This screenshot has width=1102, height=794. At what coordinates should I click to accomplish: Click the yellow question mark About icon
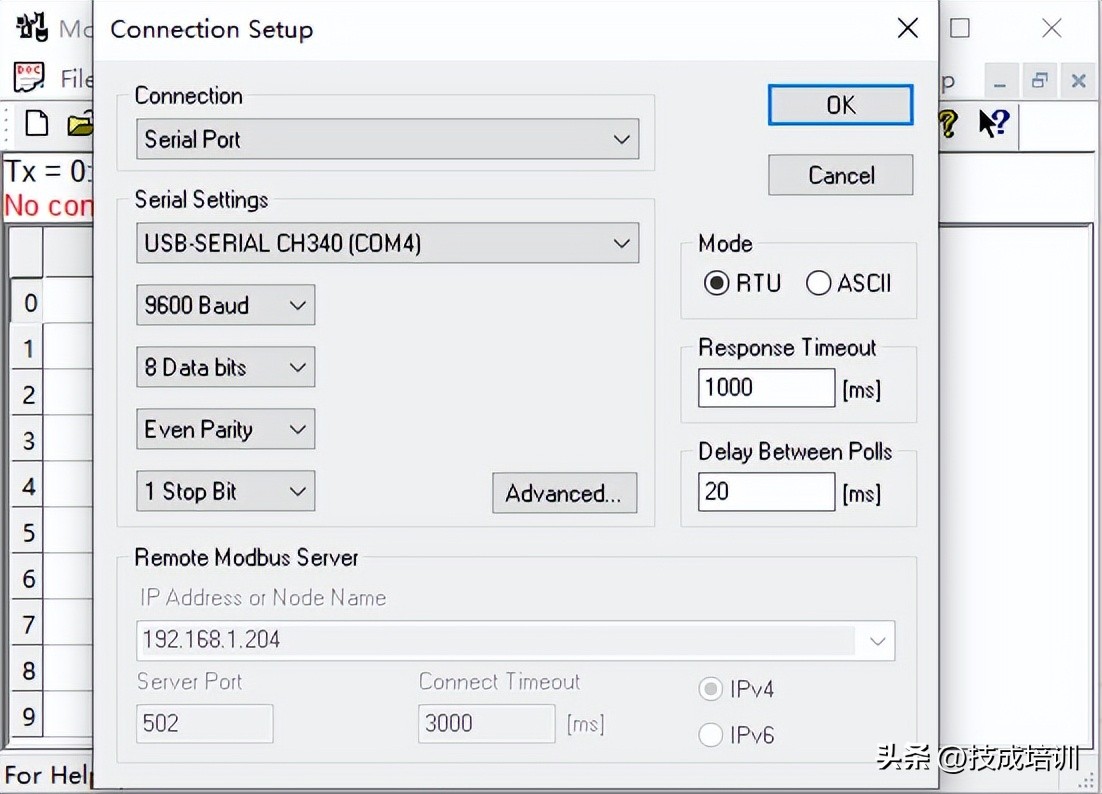(947, 124)
